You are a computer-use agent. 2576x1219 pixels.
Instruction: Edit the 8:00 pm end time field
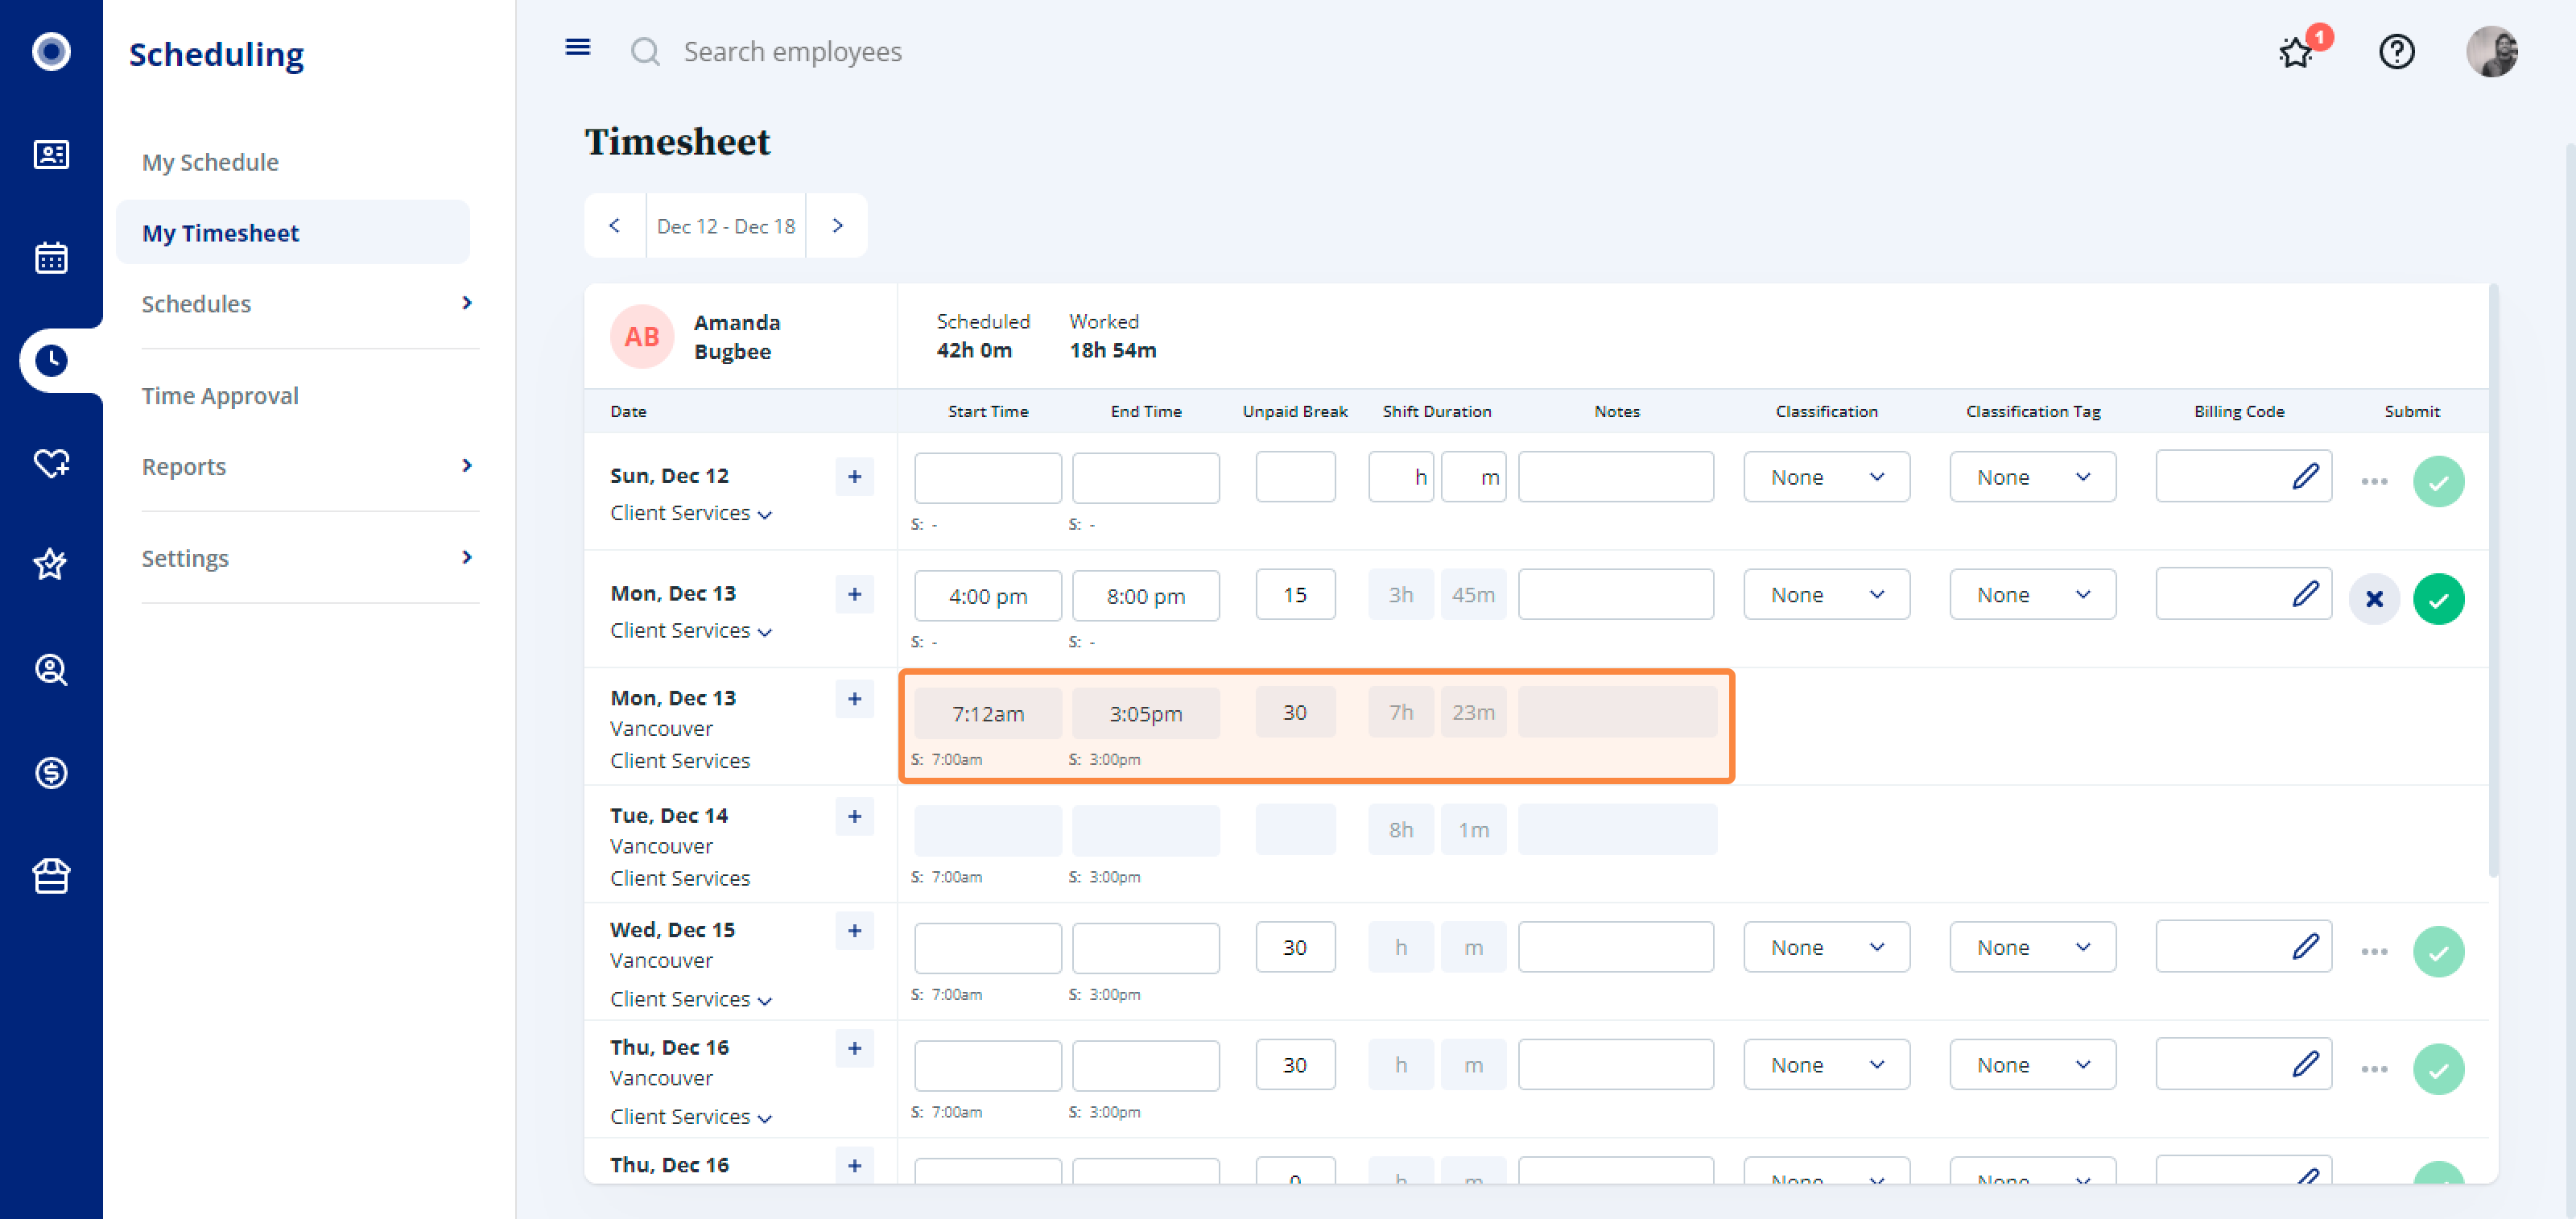pyautogui.click(x=1146, y=596)
